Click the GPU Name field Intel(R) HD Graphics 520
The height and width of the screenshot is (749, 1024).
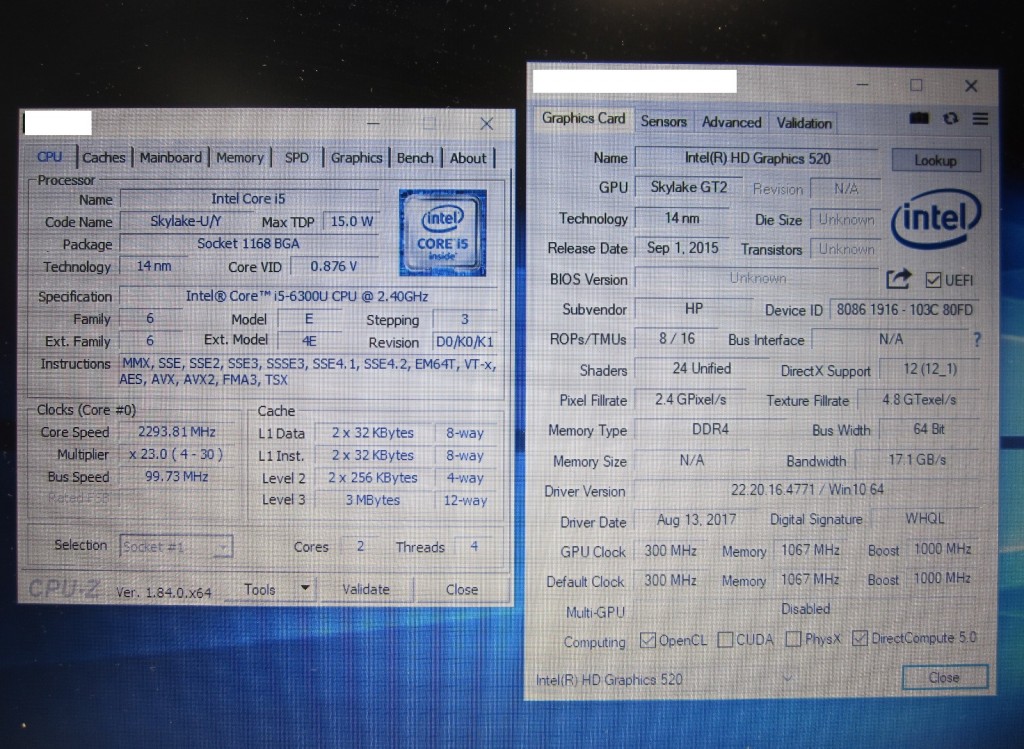click(758, 158)
